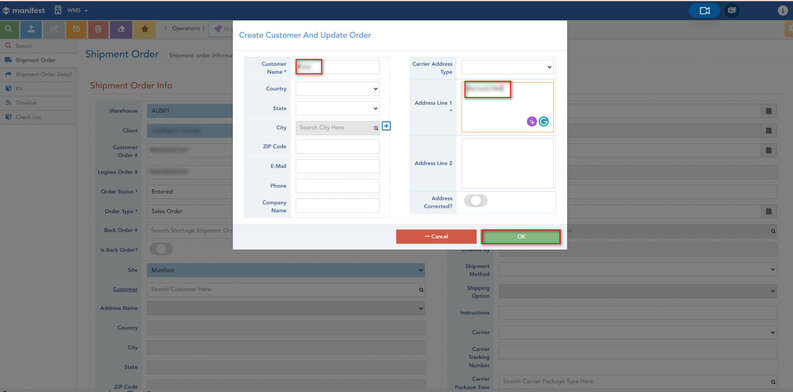Click the Company Name field

pos(337,205)
